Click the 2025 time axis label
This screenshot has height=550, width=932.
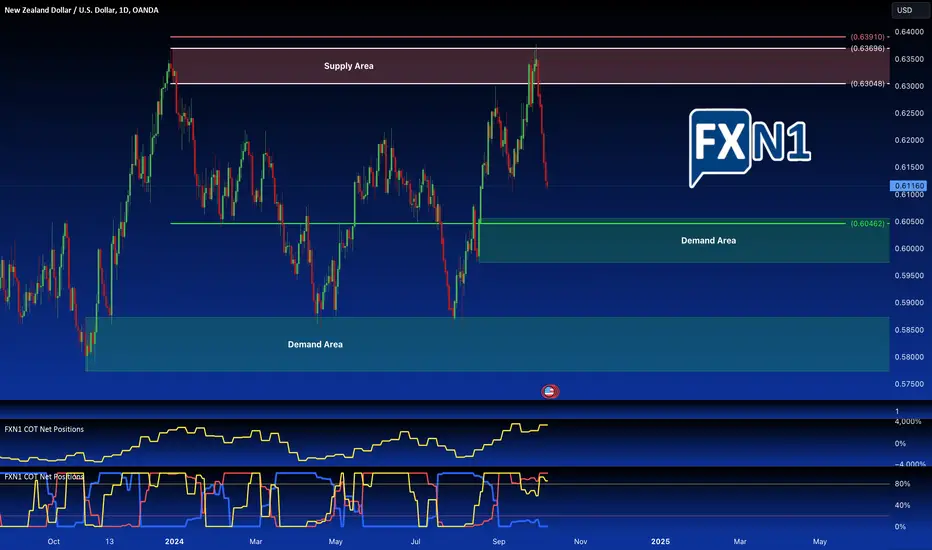pos(660,542)
